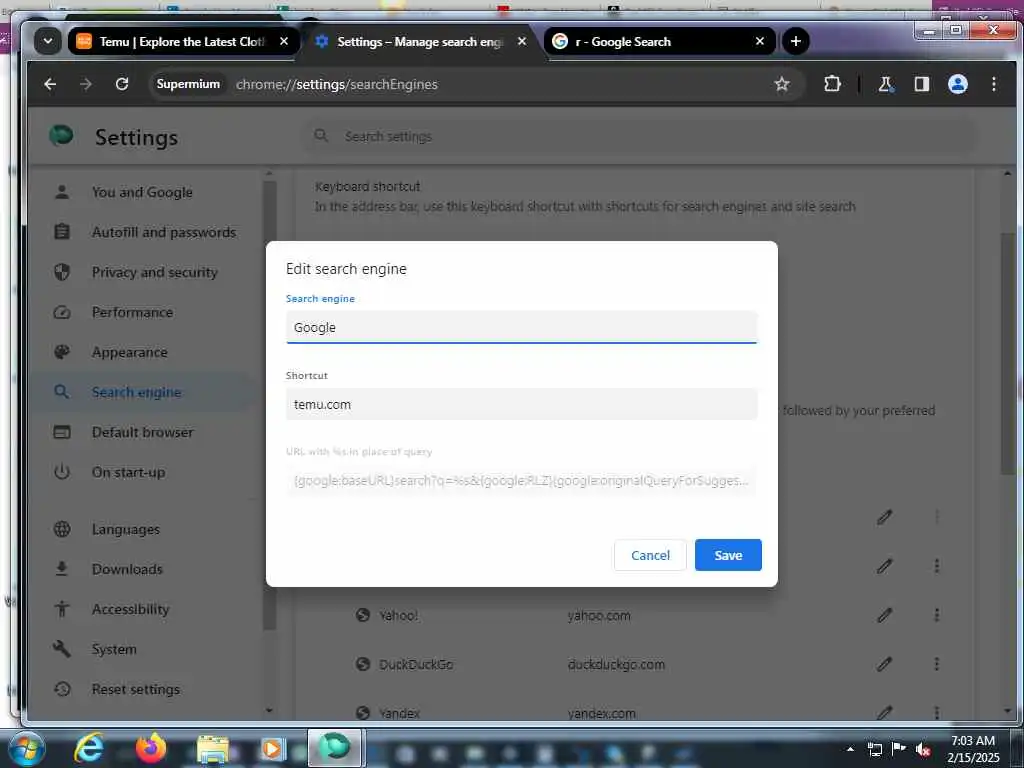Click the duckduckgo.com shortcut text
Image resolution: width=1024 pixels, height=768 pixels.
(616, 664)
